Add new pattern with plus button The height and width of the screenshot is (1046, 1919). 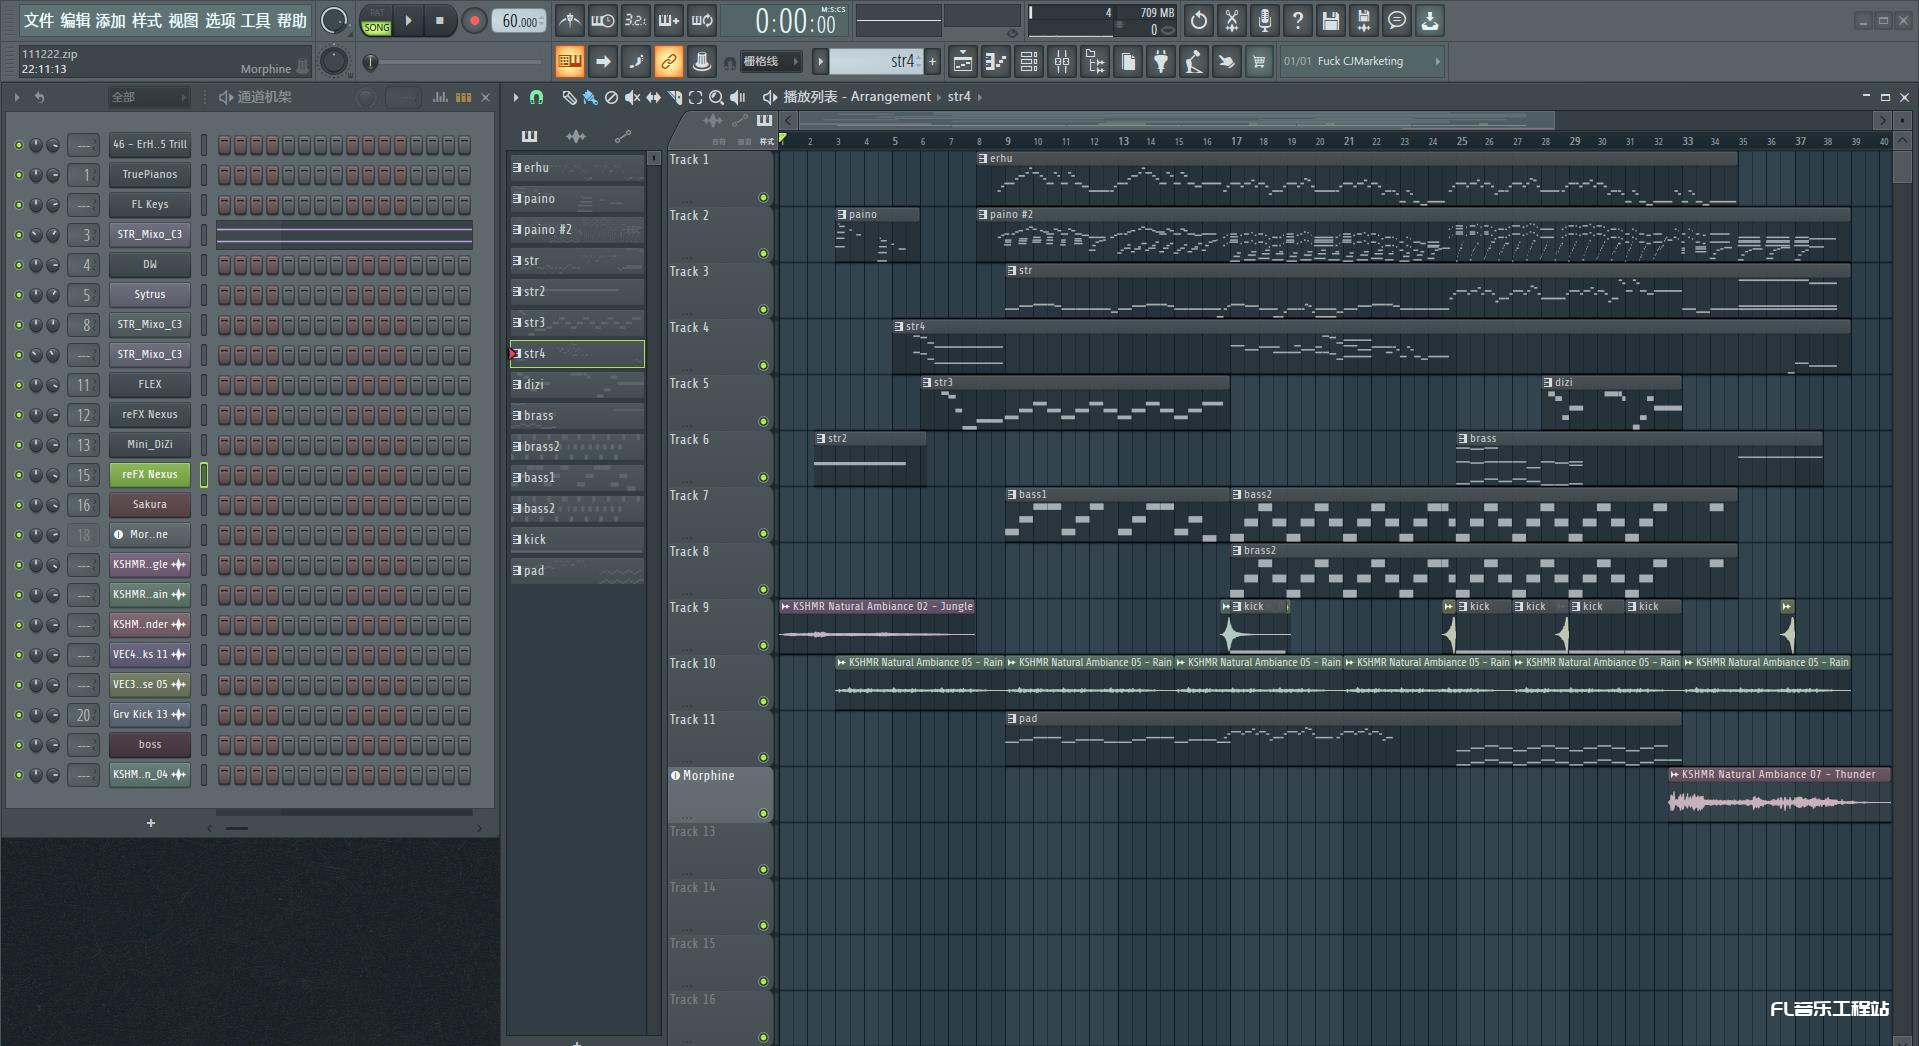pos(932,62)
